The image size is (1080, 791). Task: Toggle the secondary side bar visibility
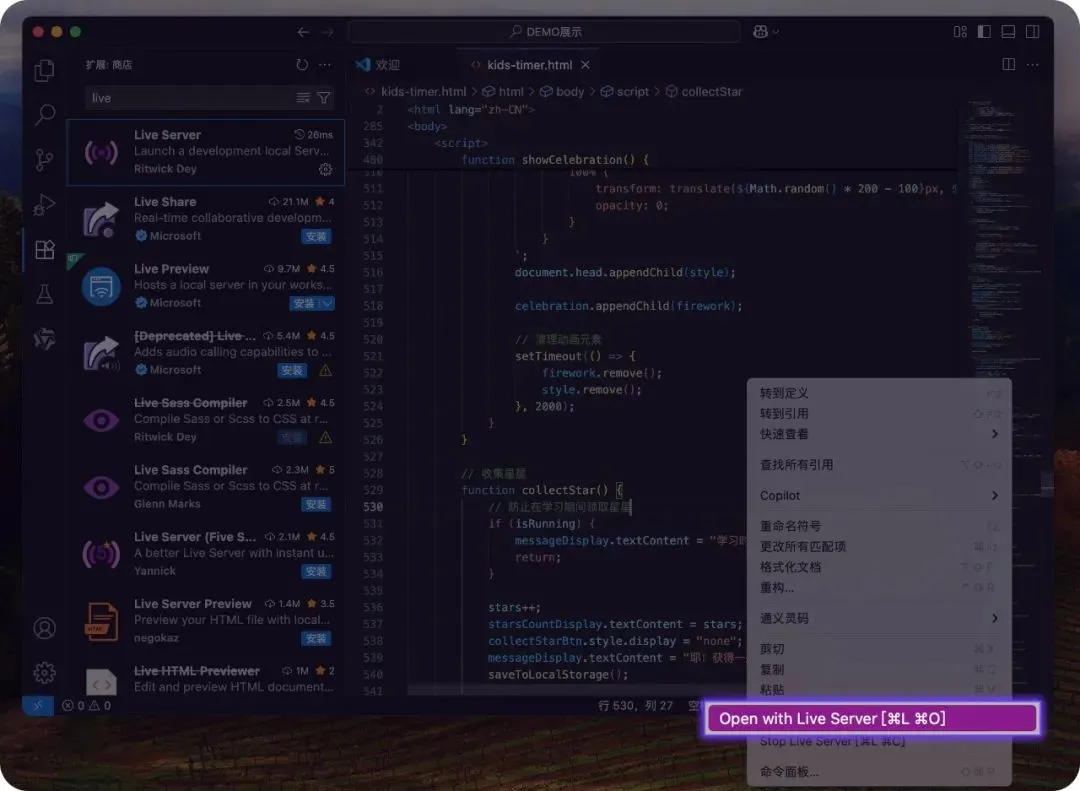pyautogui.click(x=1032, y=32)
